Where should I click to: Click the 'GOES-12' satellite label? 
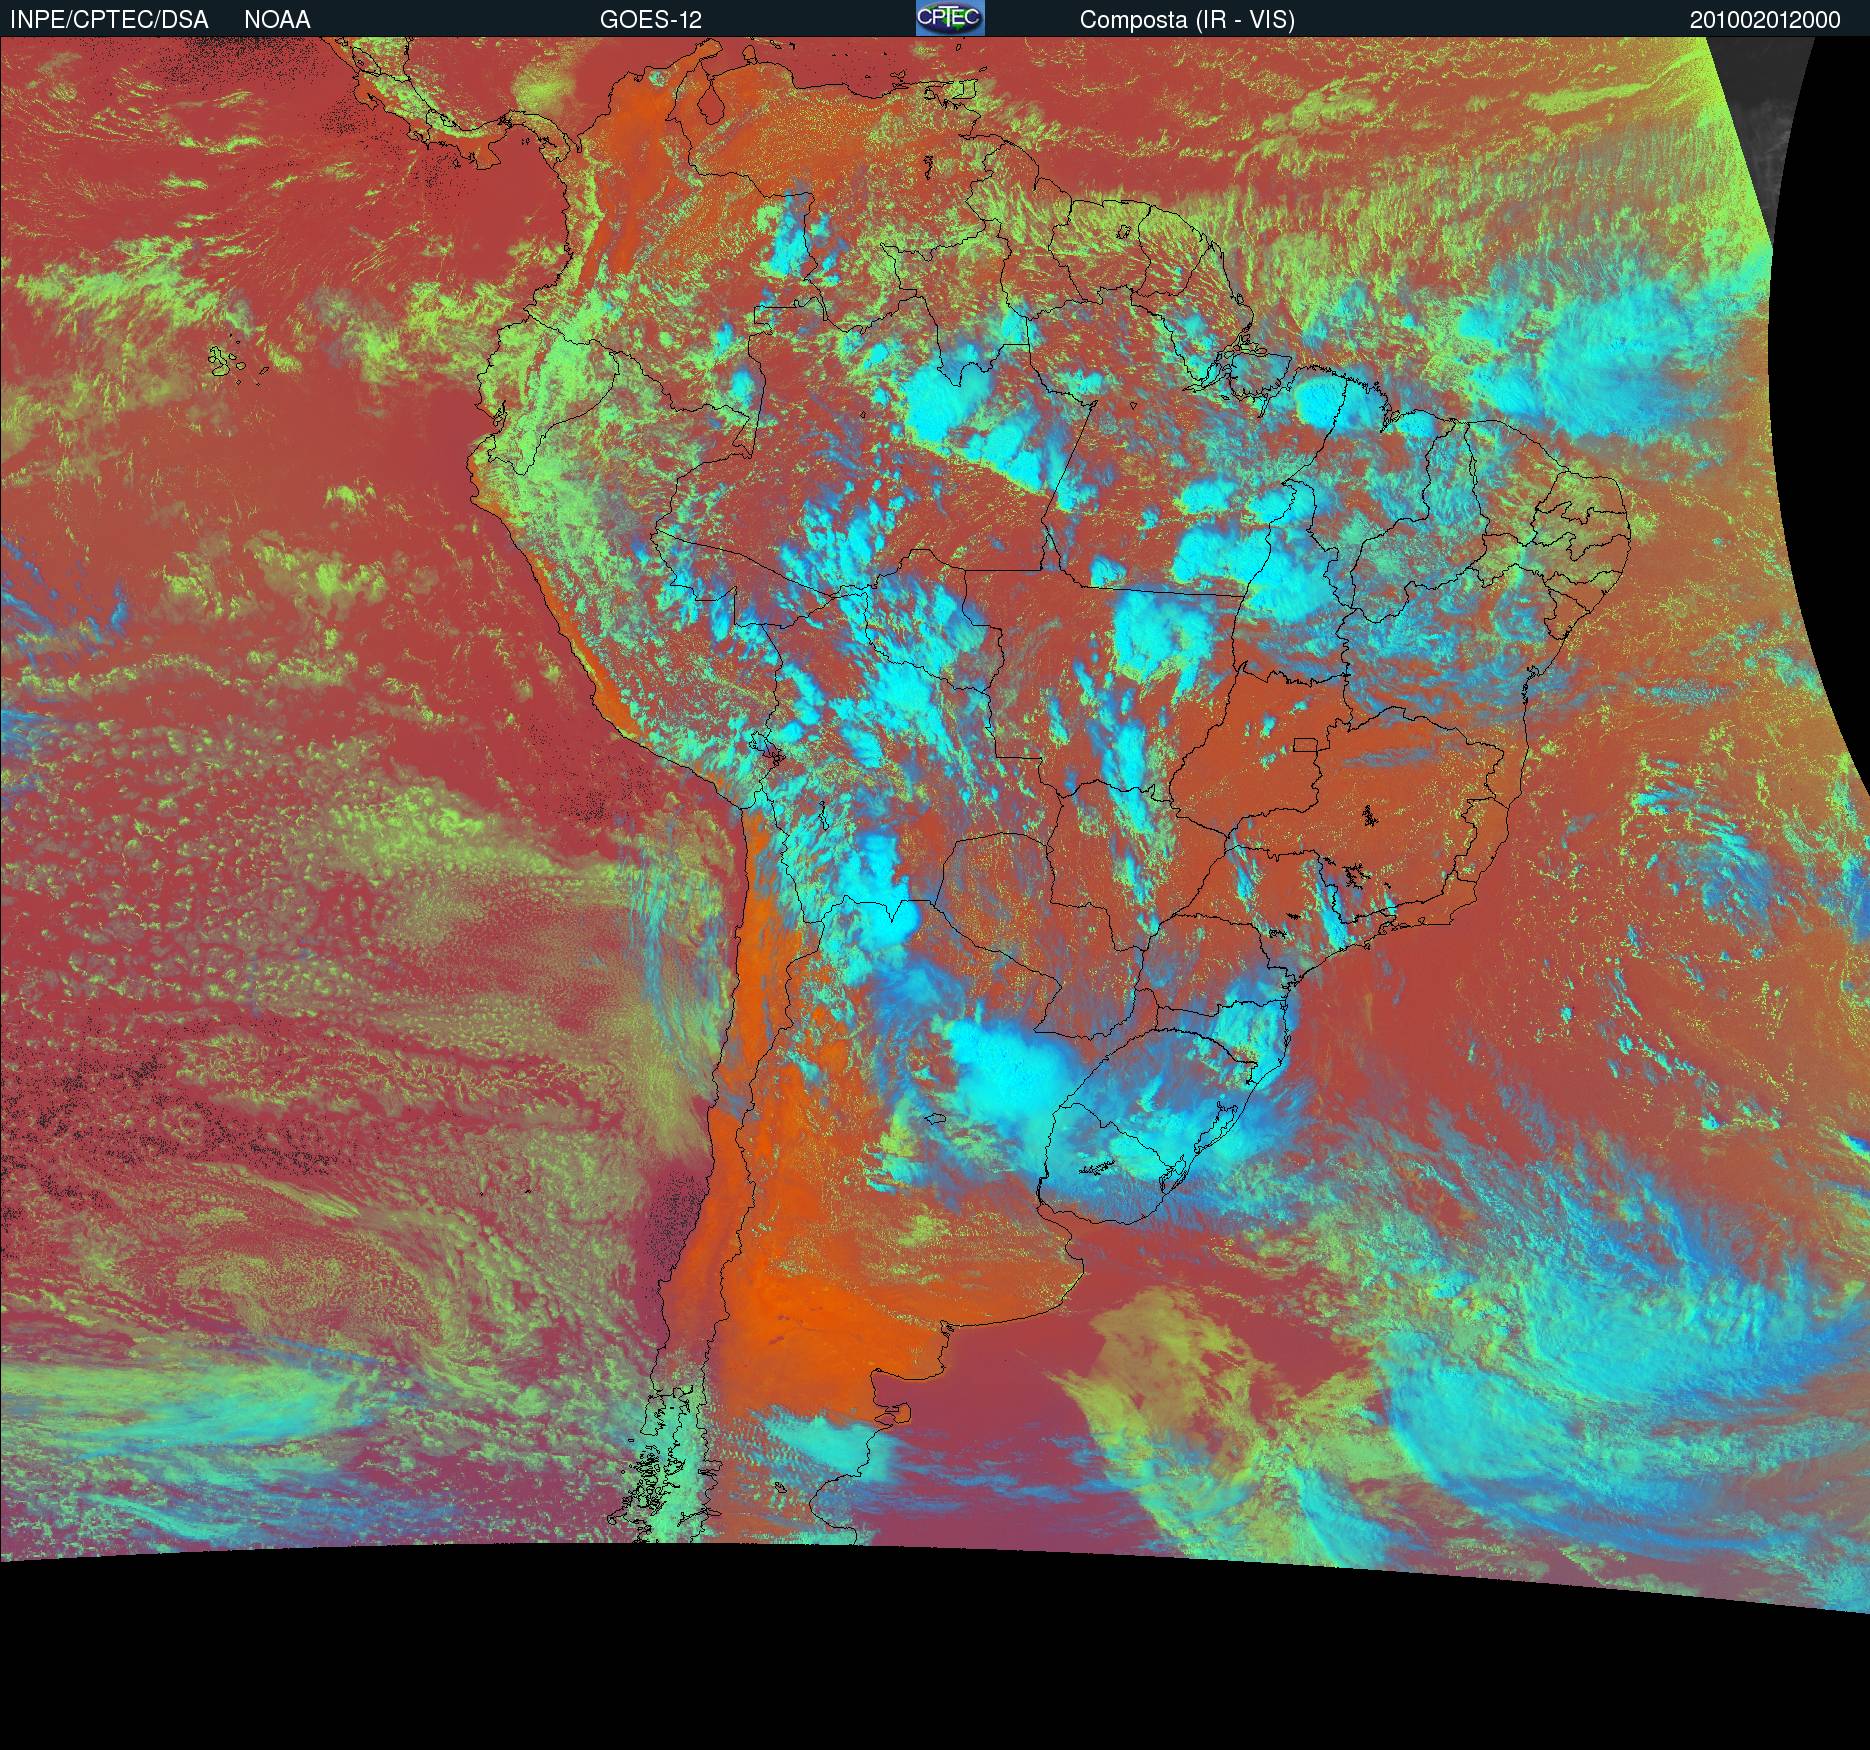click(651, 20)
